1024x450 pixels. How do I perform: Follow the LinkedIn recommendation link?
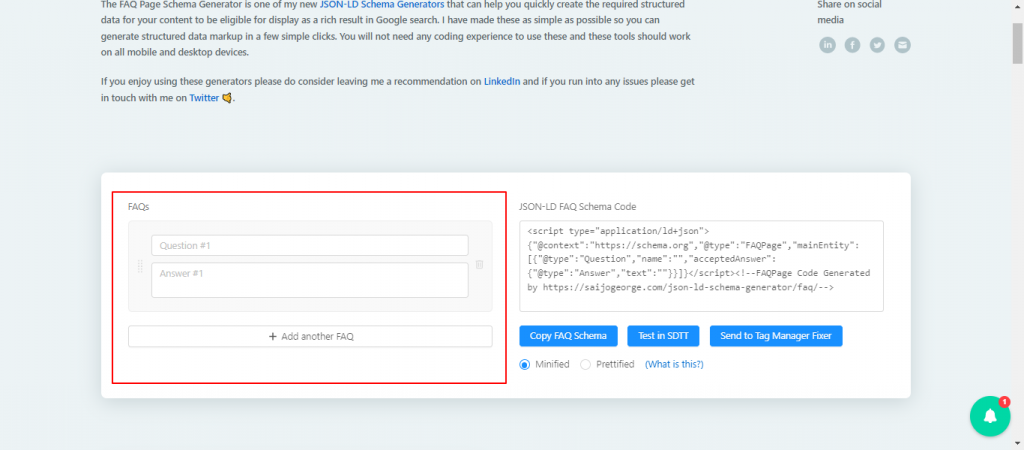502,82
